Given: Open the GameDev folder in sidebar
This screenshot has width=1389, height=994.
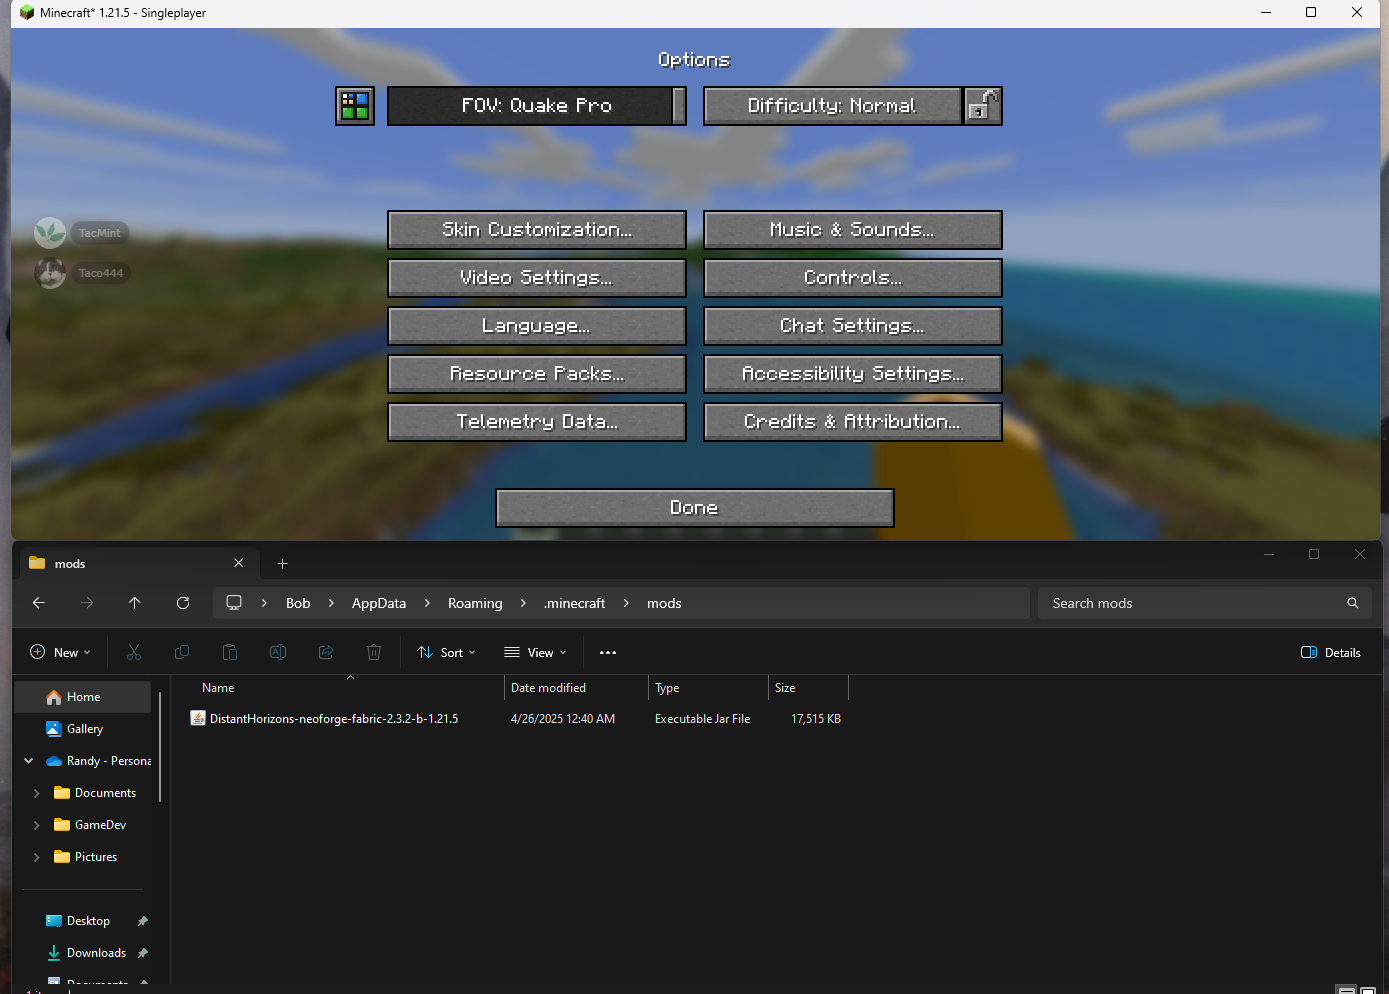Looking at the screenshot, I should click(100, 825).
